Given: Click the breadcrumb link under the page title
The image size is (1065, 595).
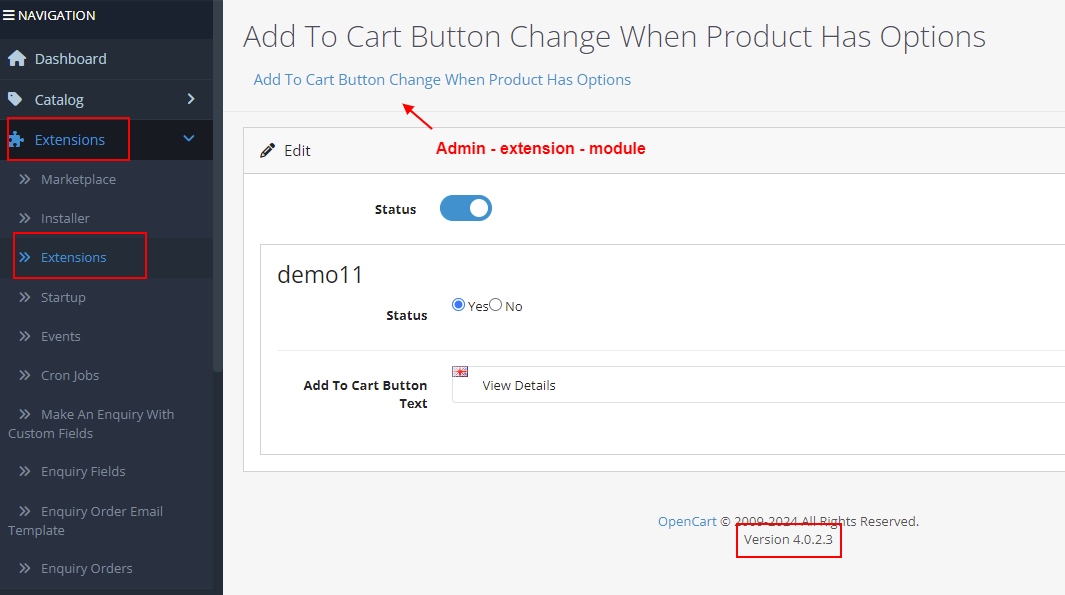Looking at the screenshot, I should click(442, 79).
